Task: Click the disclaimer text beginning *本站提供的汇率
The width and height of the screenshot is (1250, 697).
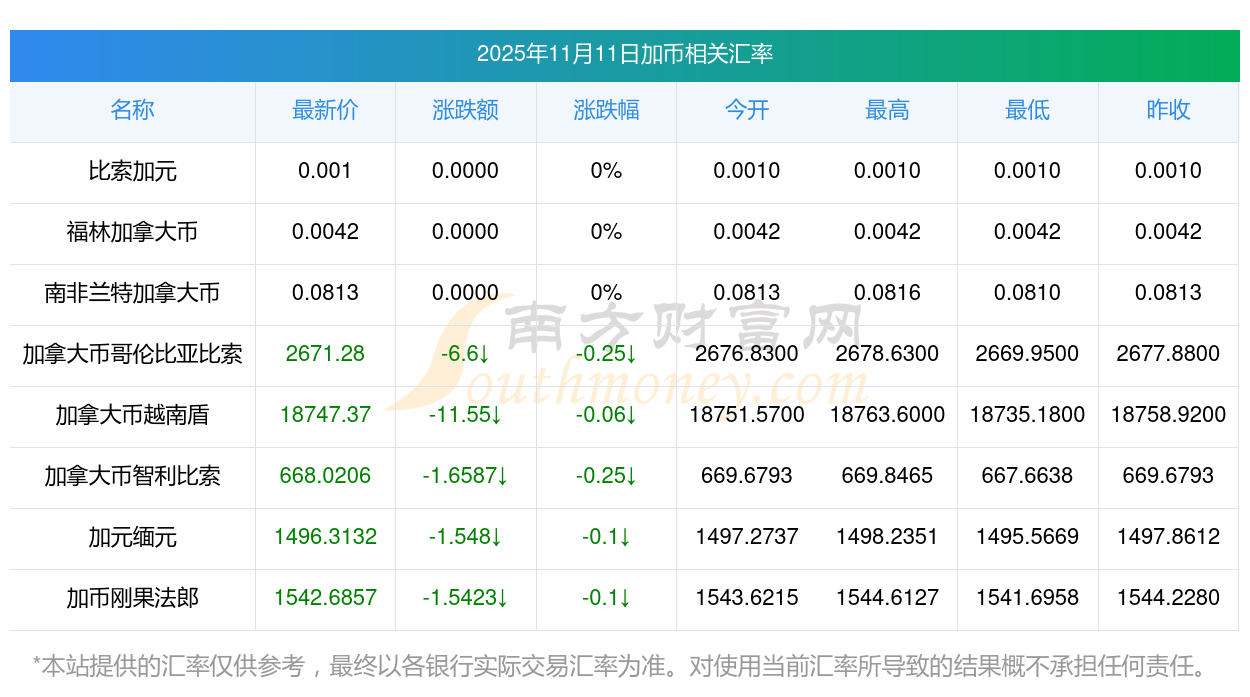Action: (x=620, y=665)
